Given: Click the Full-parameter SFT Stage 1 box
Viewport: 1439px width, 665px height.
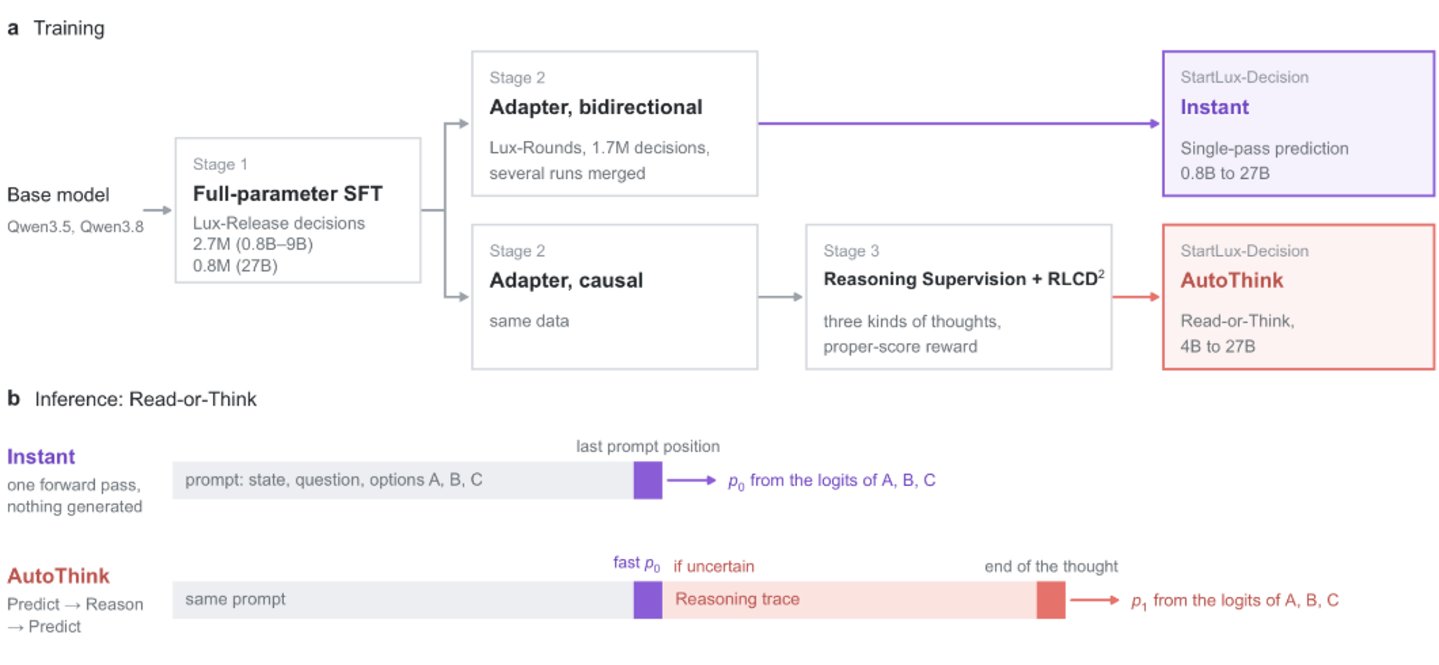Looking at the screenshot, I should click(x=298, y=211).
